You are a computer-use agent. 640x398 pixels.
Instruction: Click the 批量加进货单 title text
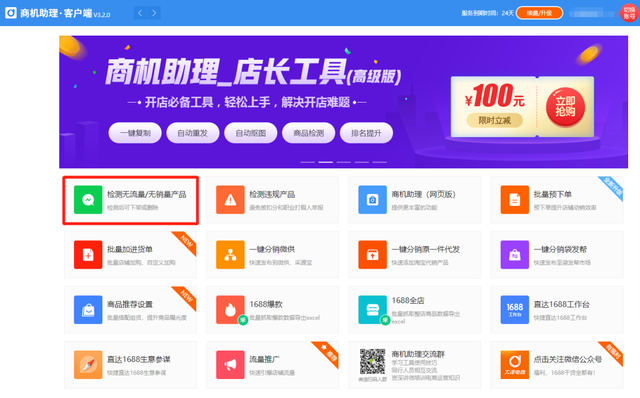(130, 249)
